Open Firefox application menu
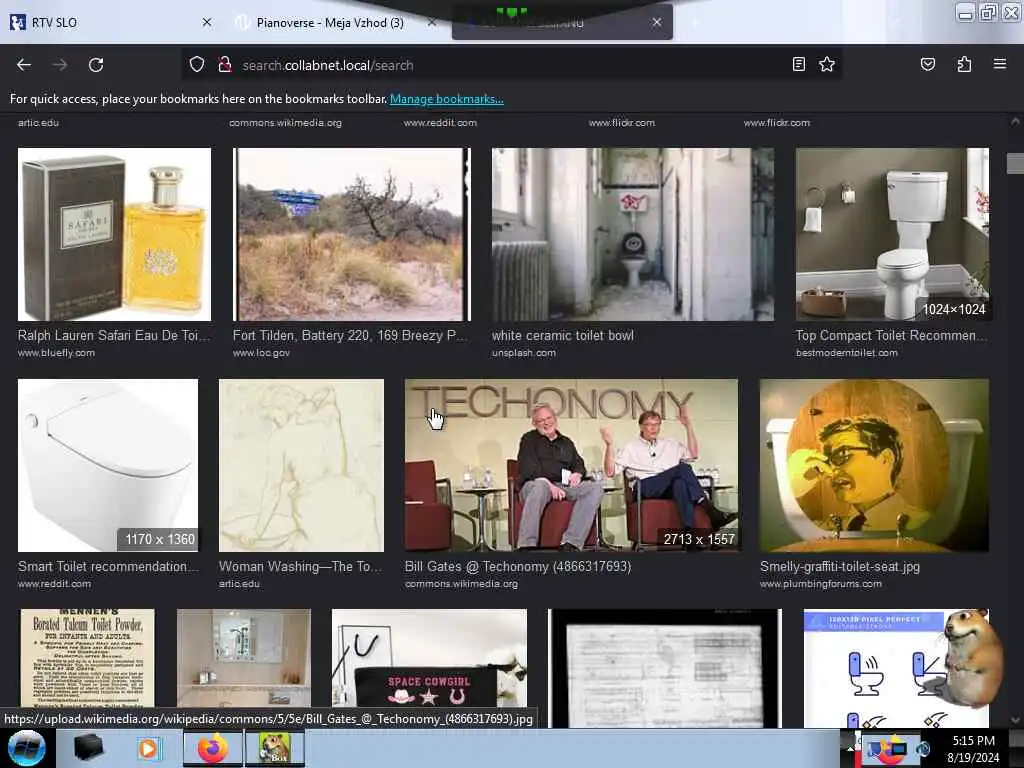 tap(999, 64)
